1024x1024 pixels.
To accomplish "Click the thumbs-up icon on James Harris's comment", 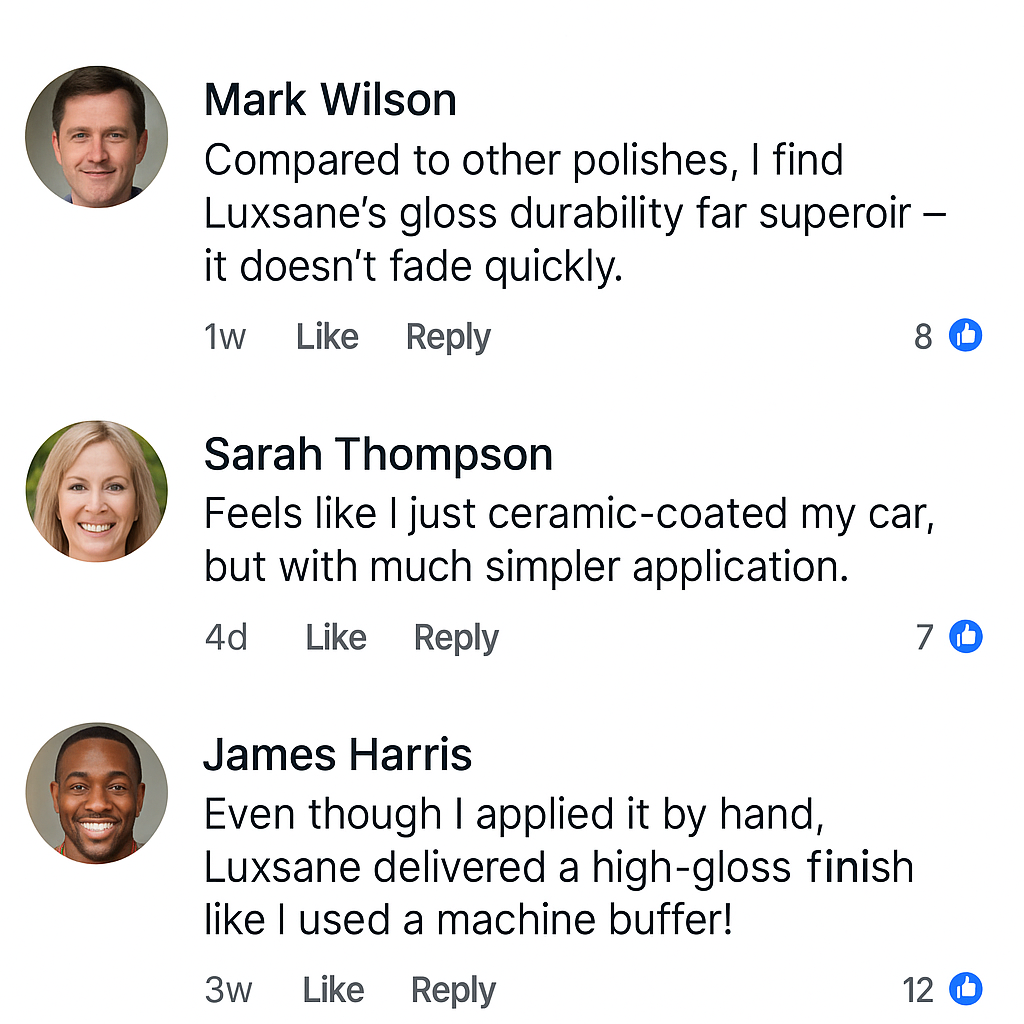I will [x=965, y=989].
